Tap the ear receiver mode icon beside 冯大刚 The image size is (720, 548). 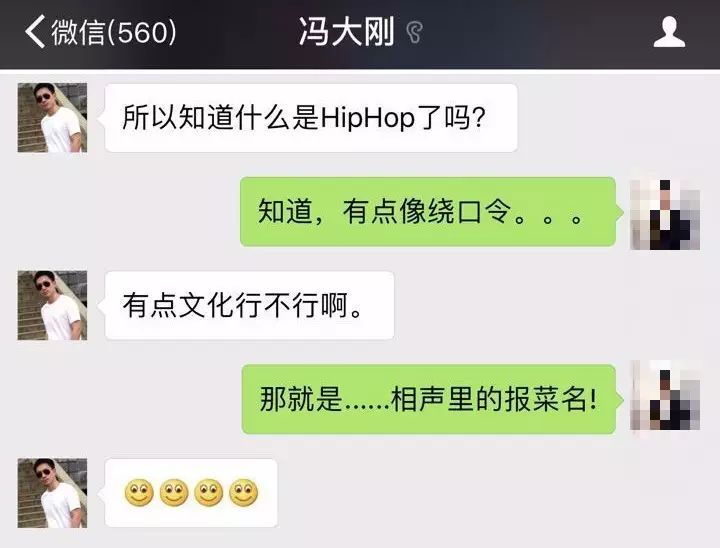pos(414,32)
